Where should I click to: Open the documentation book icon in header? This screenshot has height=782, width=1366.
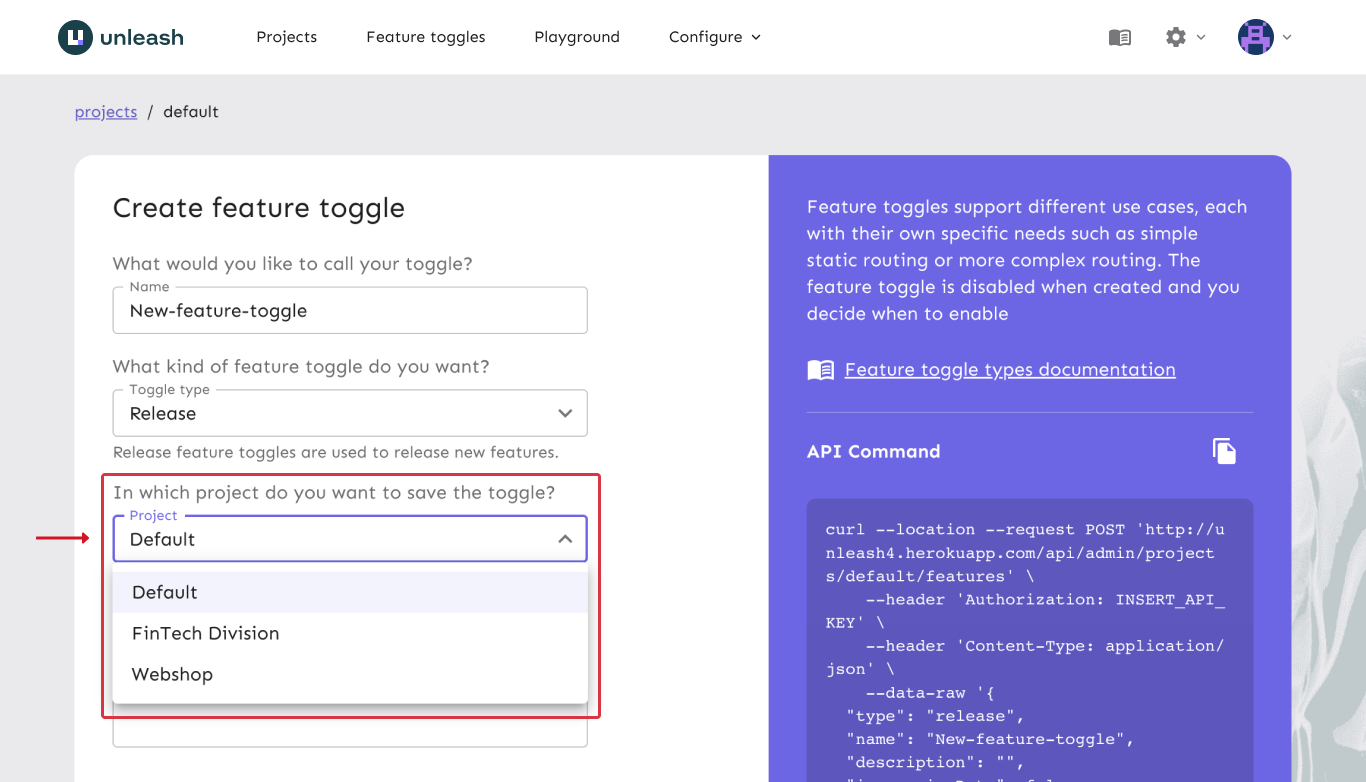tap(1120, 37)
